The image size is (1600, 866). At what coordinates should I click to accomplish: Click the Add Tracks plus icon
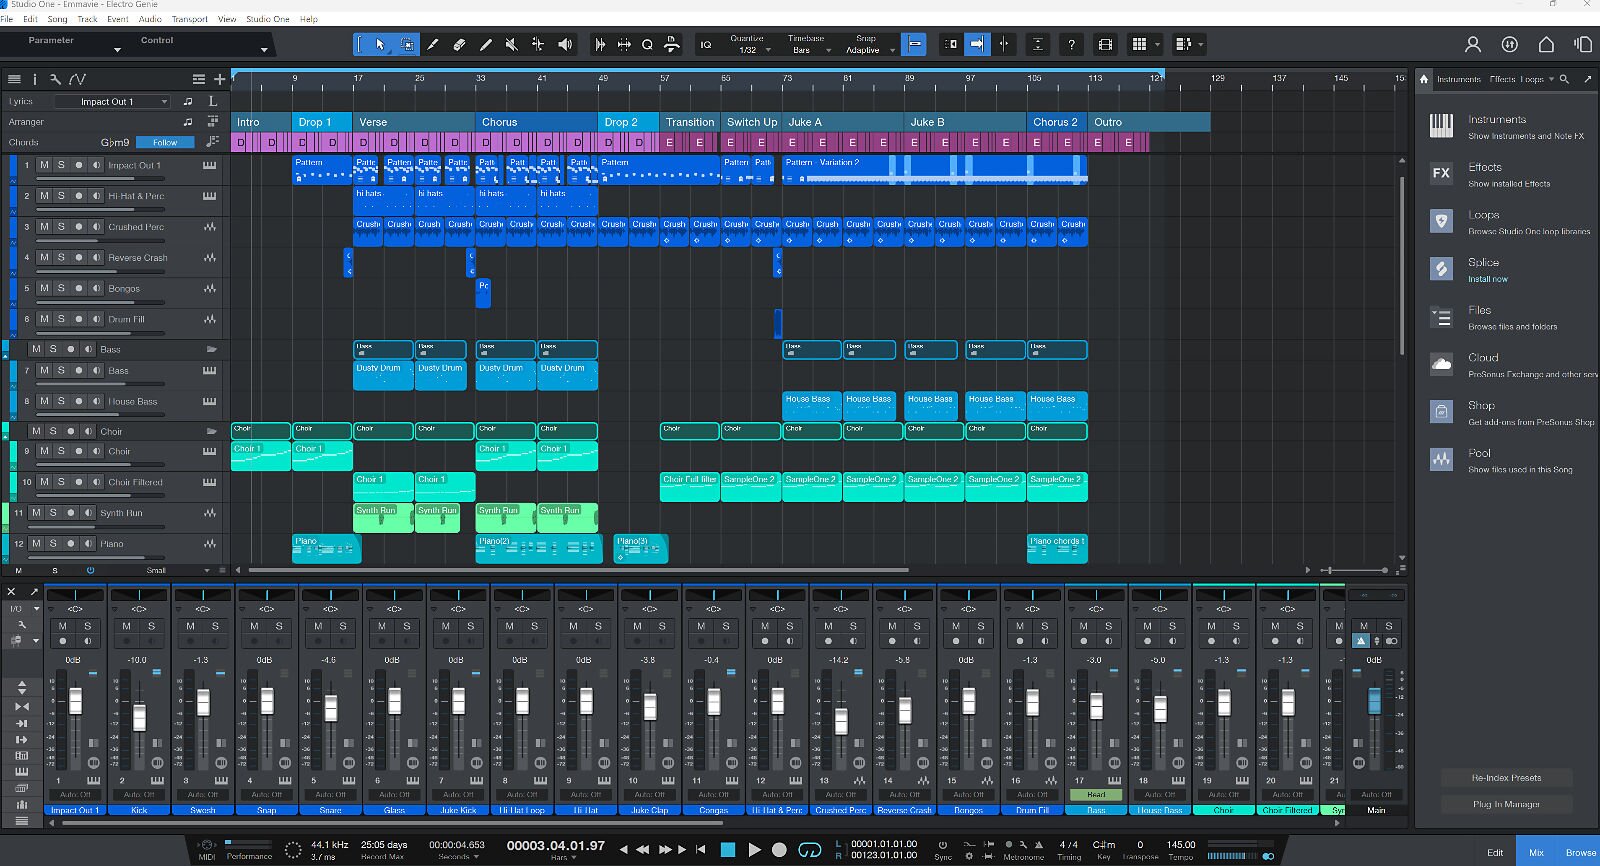(x=219, y=79)
